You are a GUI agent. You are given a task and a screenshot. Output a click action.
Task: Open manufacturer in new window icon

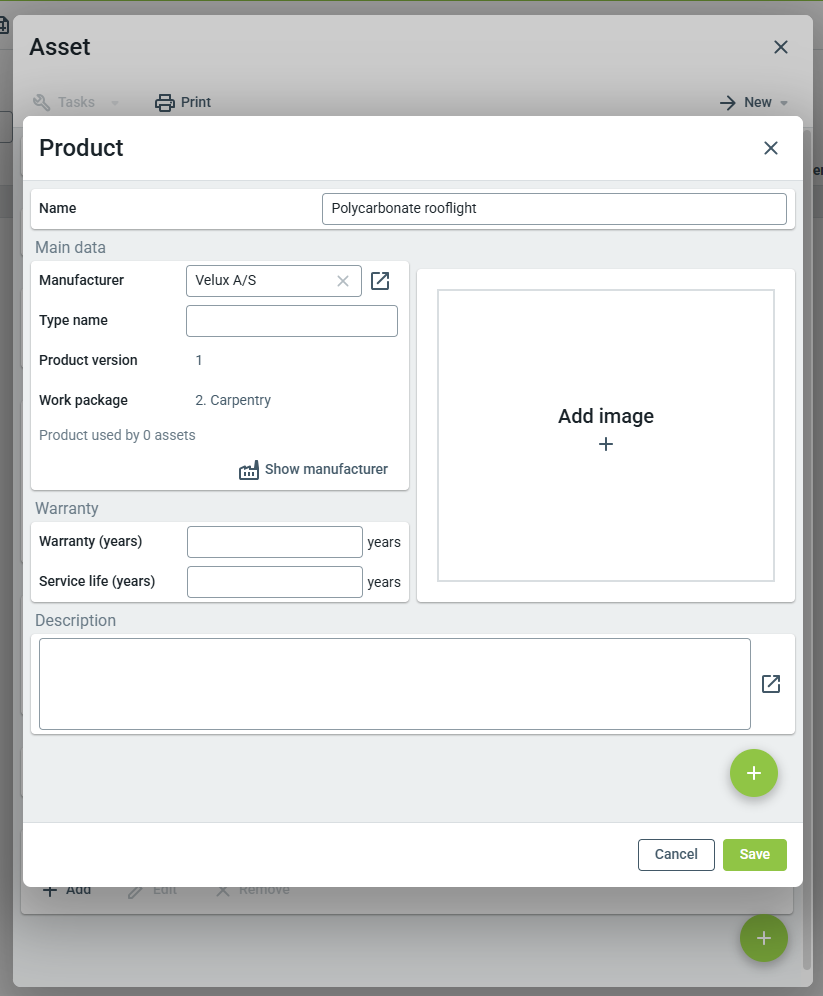click(x=380, y=281)
